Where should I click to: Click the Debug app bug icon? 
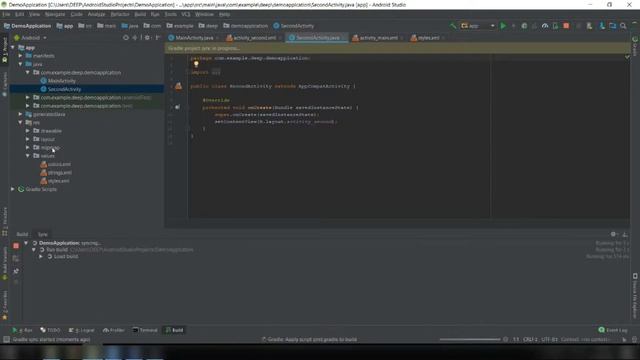[x=524, y=26]
